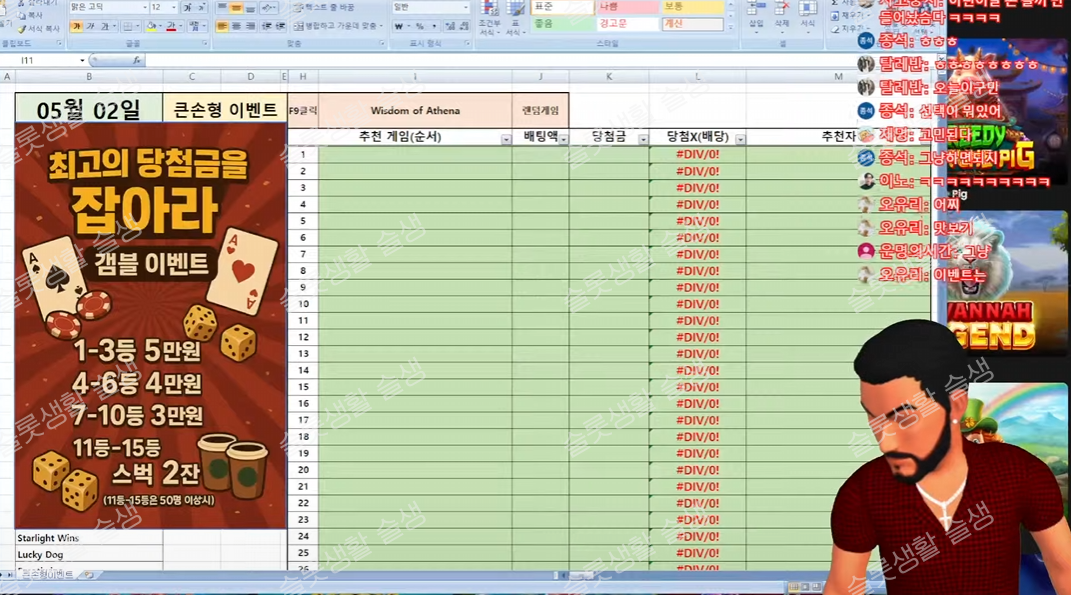The width and height of the screenshot is (1071, 595).
Task: Apply the 나쁨 (Bad) cell style
Action: (x=626, y=7)
